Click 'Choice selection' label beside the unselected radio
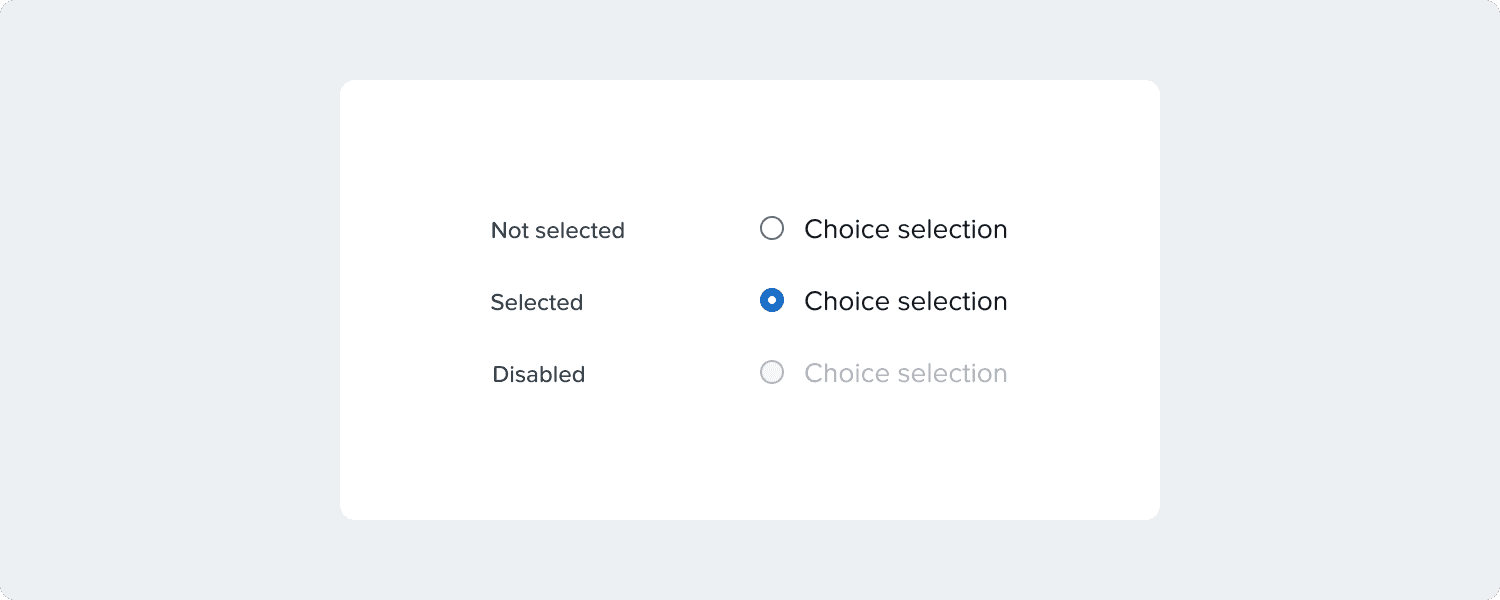This screenshot has width=1500, height=600. click(905, 229)
